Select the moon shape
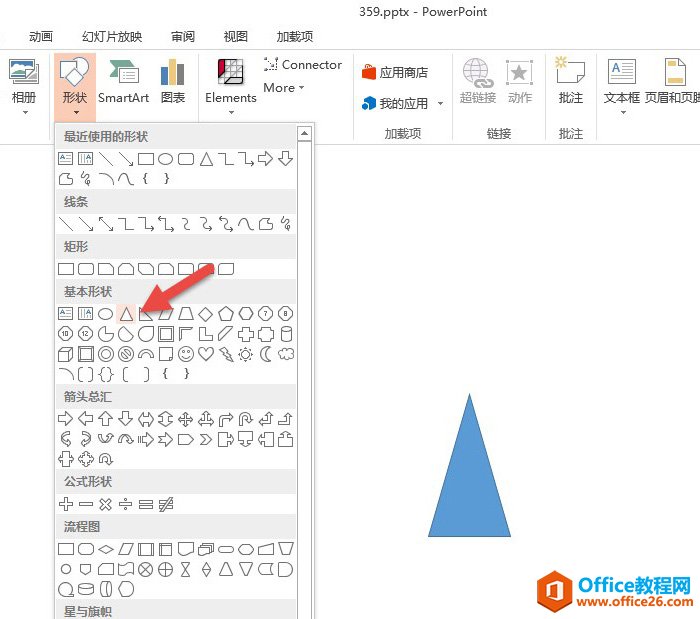 [x=266, y=354]
